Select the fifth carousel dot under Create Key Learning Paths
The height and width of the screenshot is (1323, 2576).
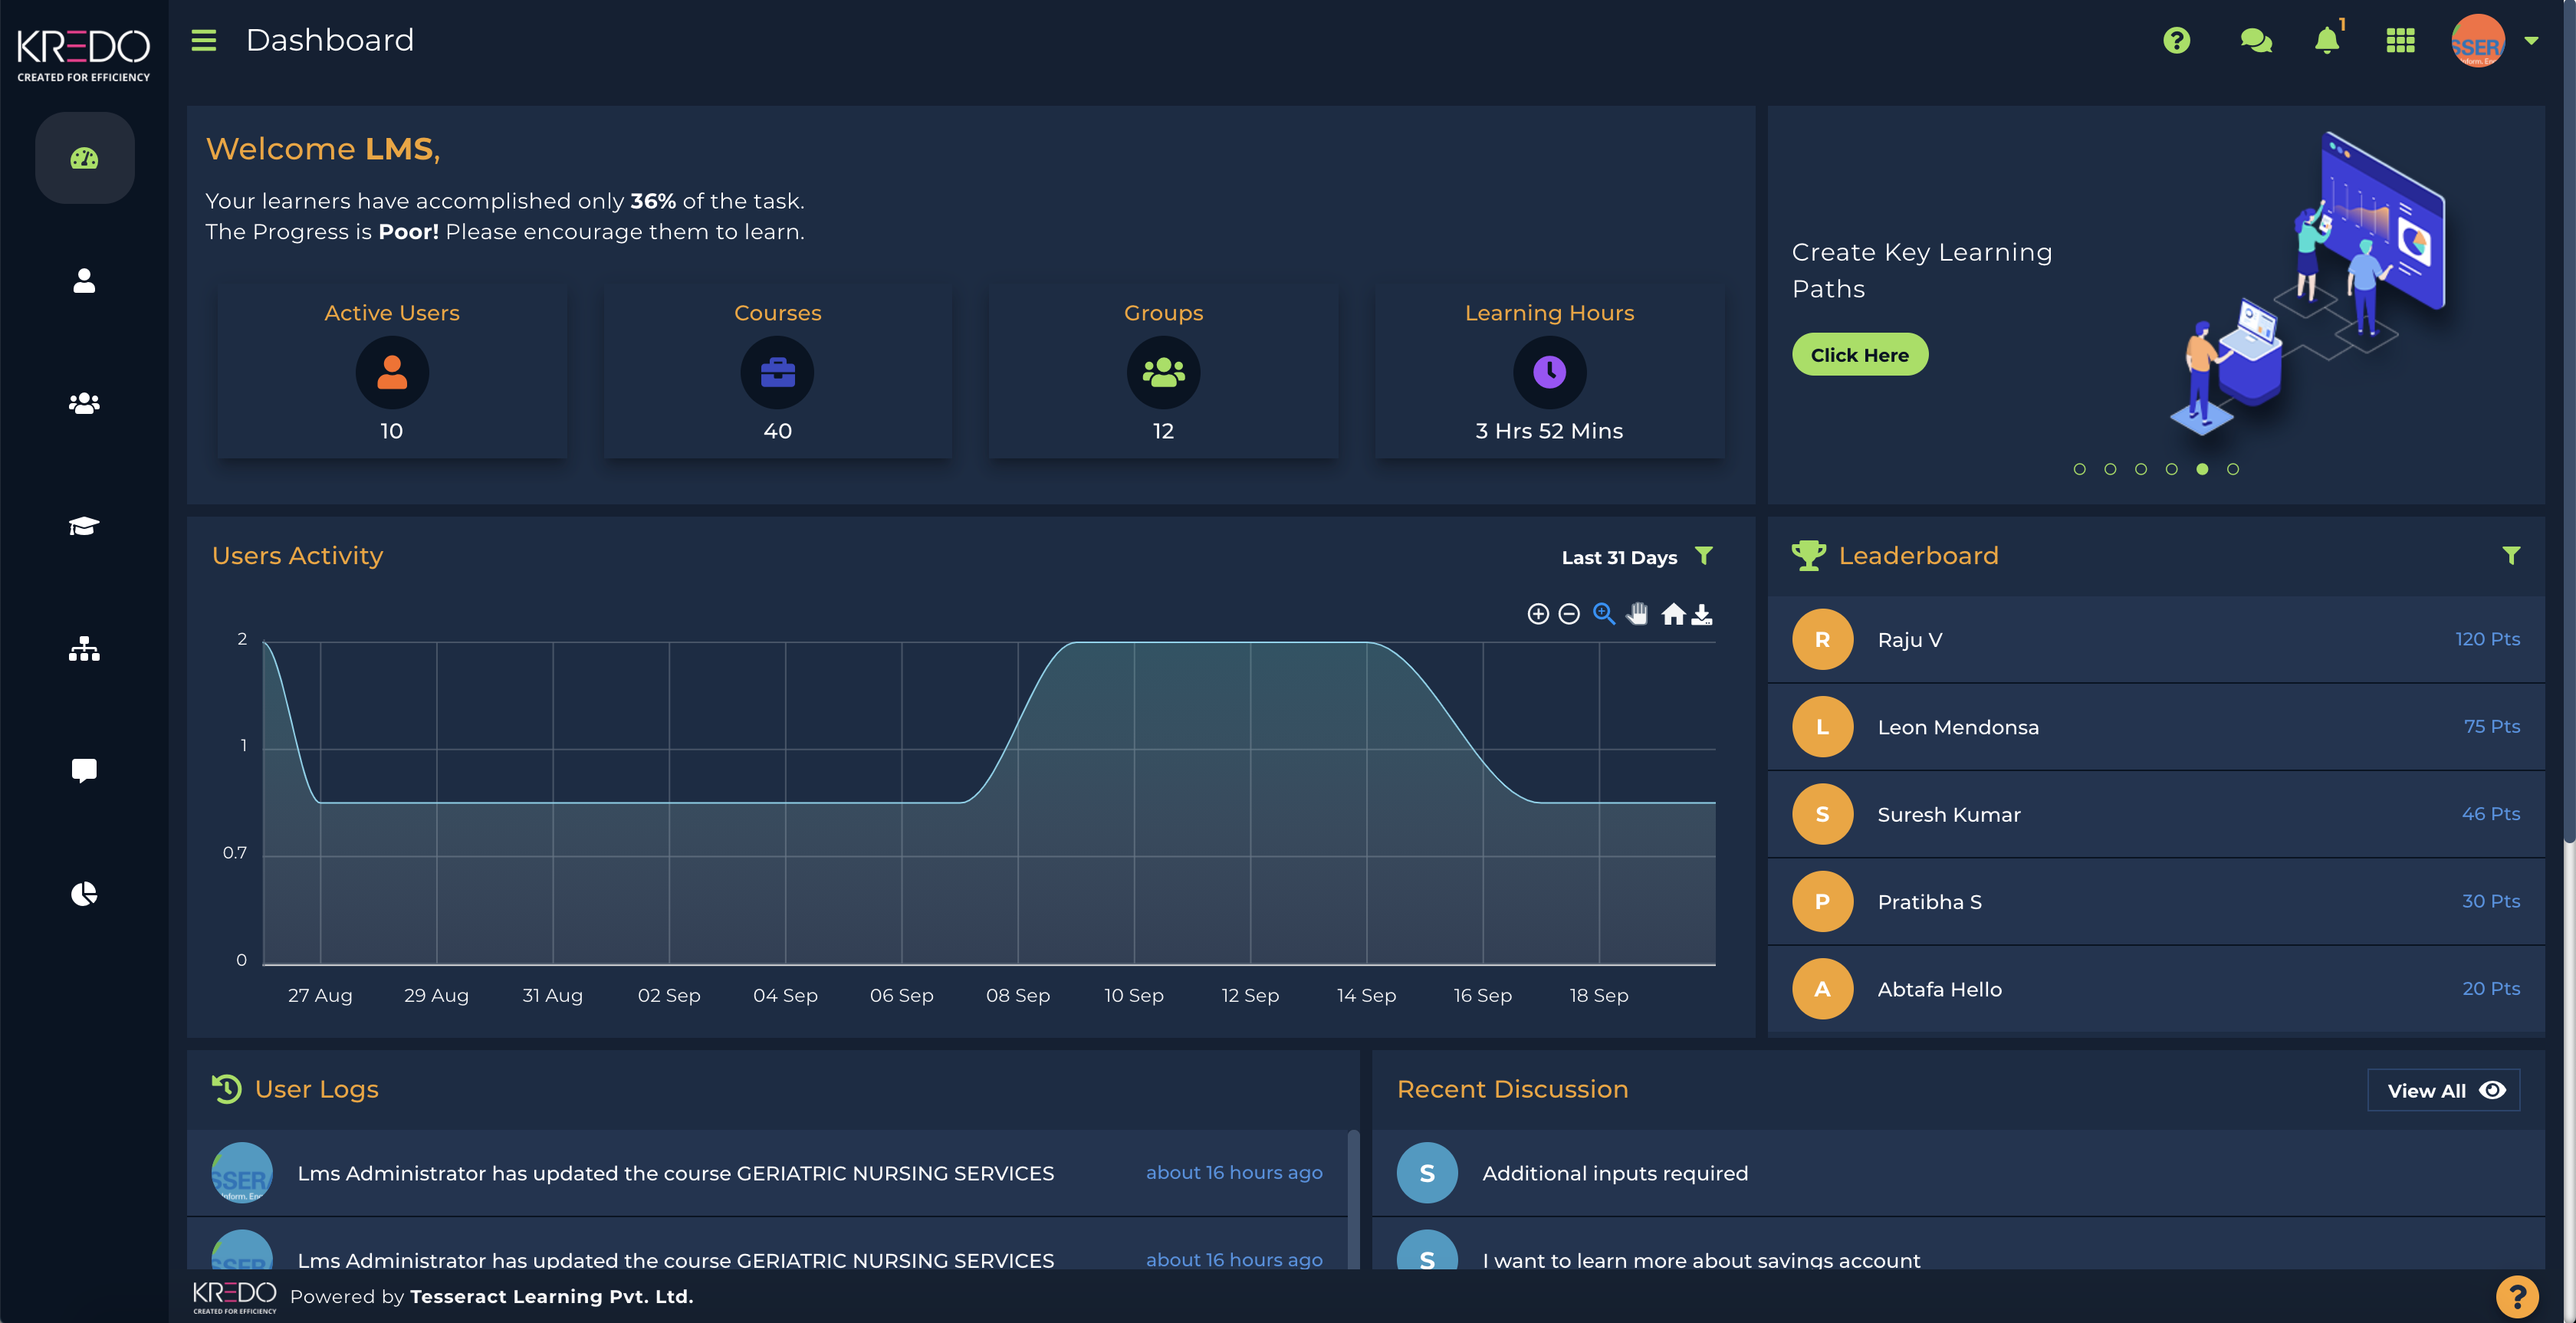tap(2201, 469)
